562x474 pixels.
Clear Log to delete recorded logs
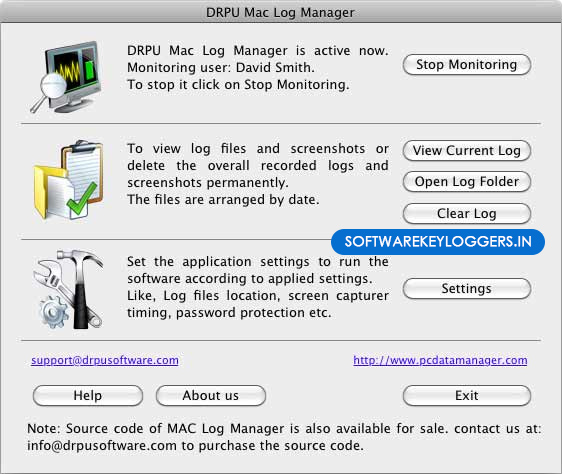coord(467,214)
